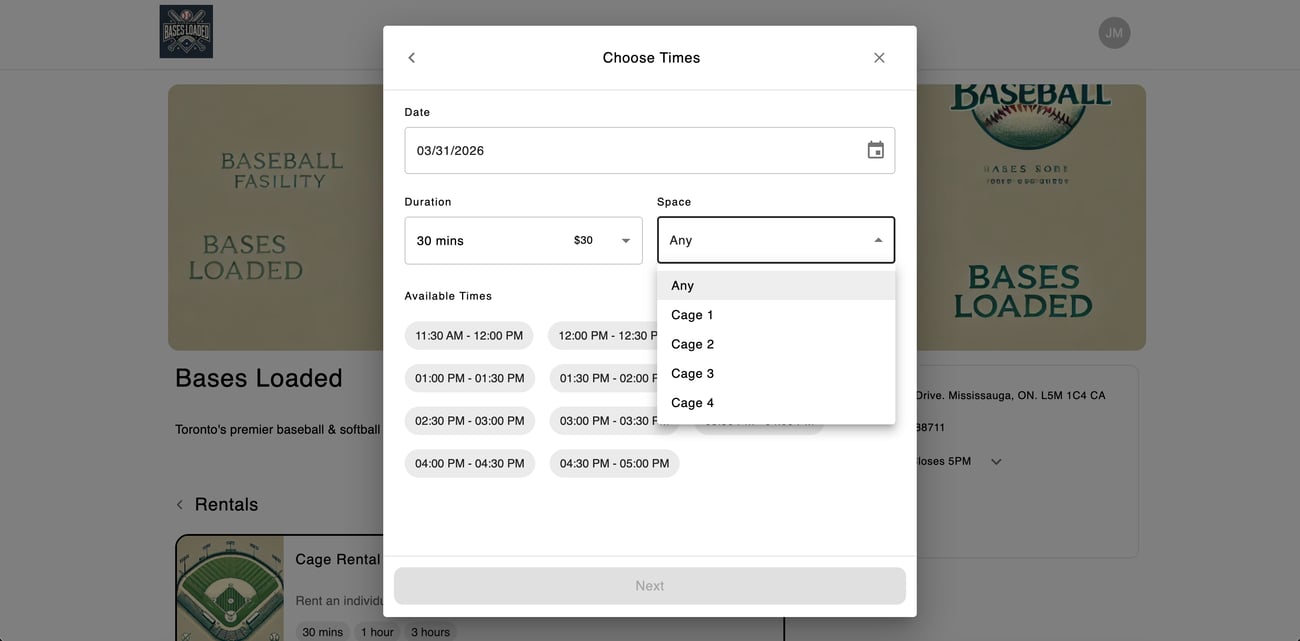Click the Cage Rental title
The image size is (1300, 641).
pyautogui.click(x=338, y=559)
